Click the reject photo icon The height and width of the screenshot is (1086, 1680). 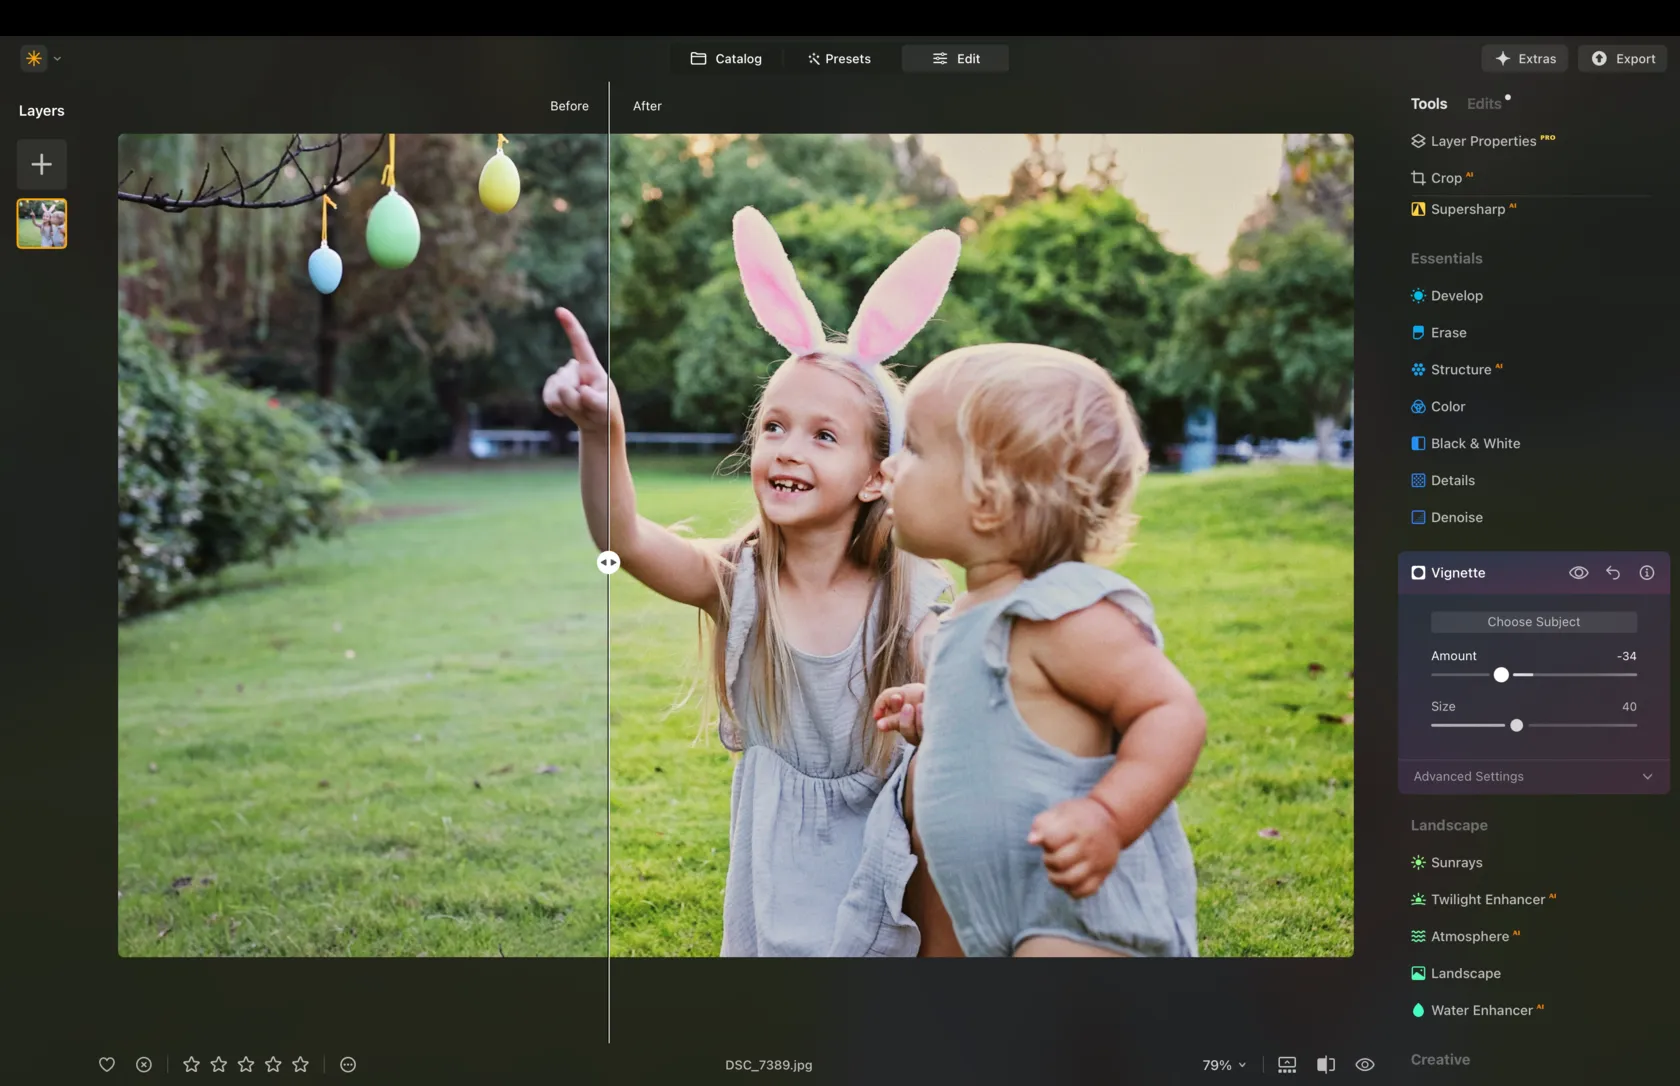pos(144,1065)
